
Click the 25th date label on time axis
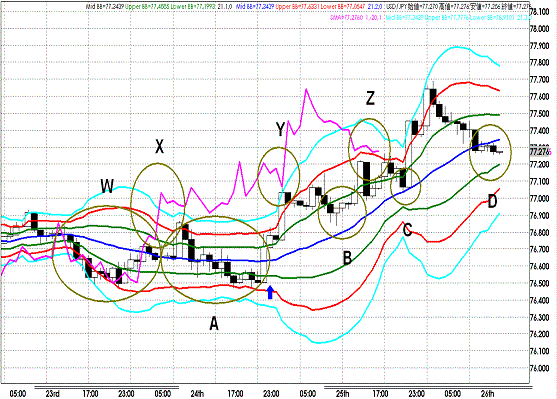pos(342,394)
